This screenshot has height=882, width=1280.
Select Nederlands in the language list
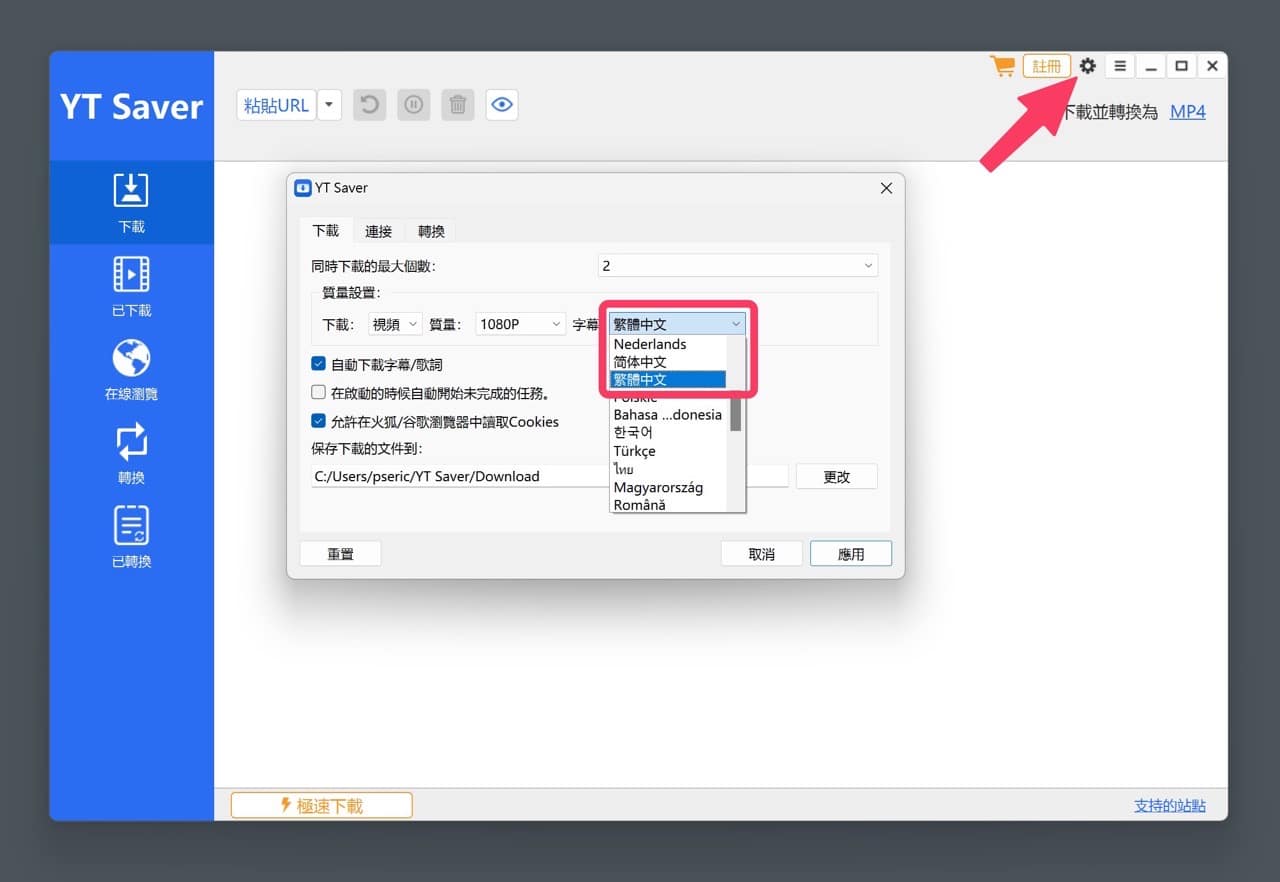click(x=668, y=344)
